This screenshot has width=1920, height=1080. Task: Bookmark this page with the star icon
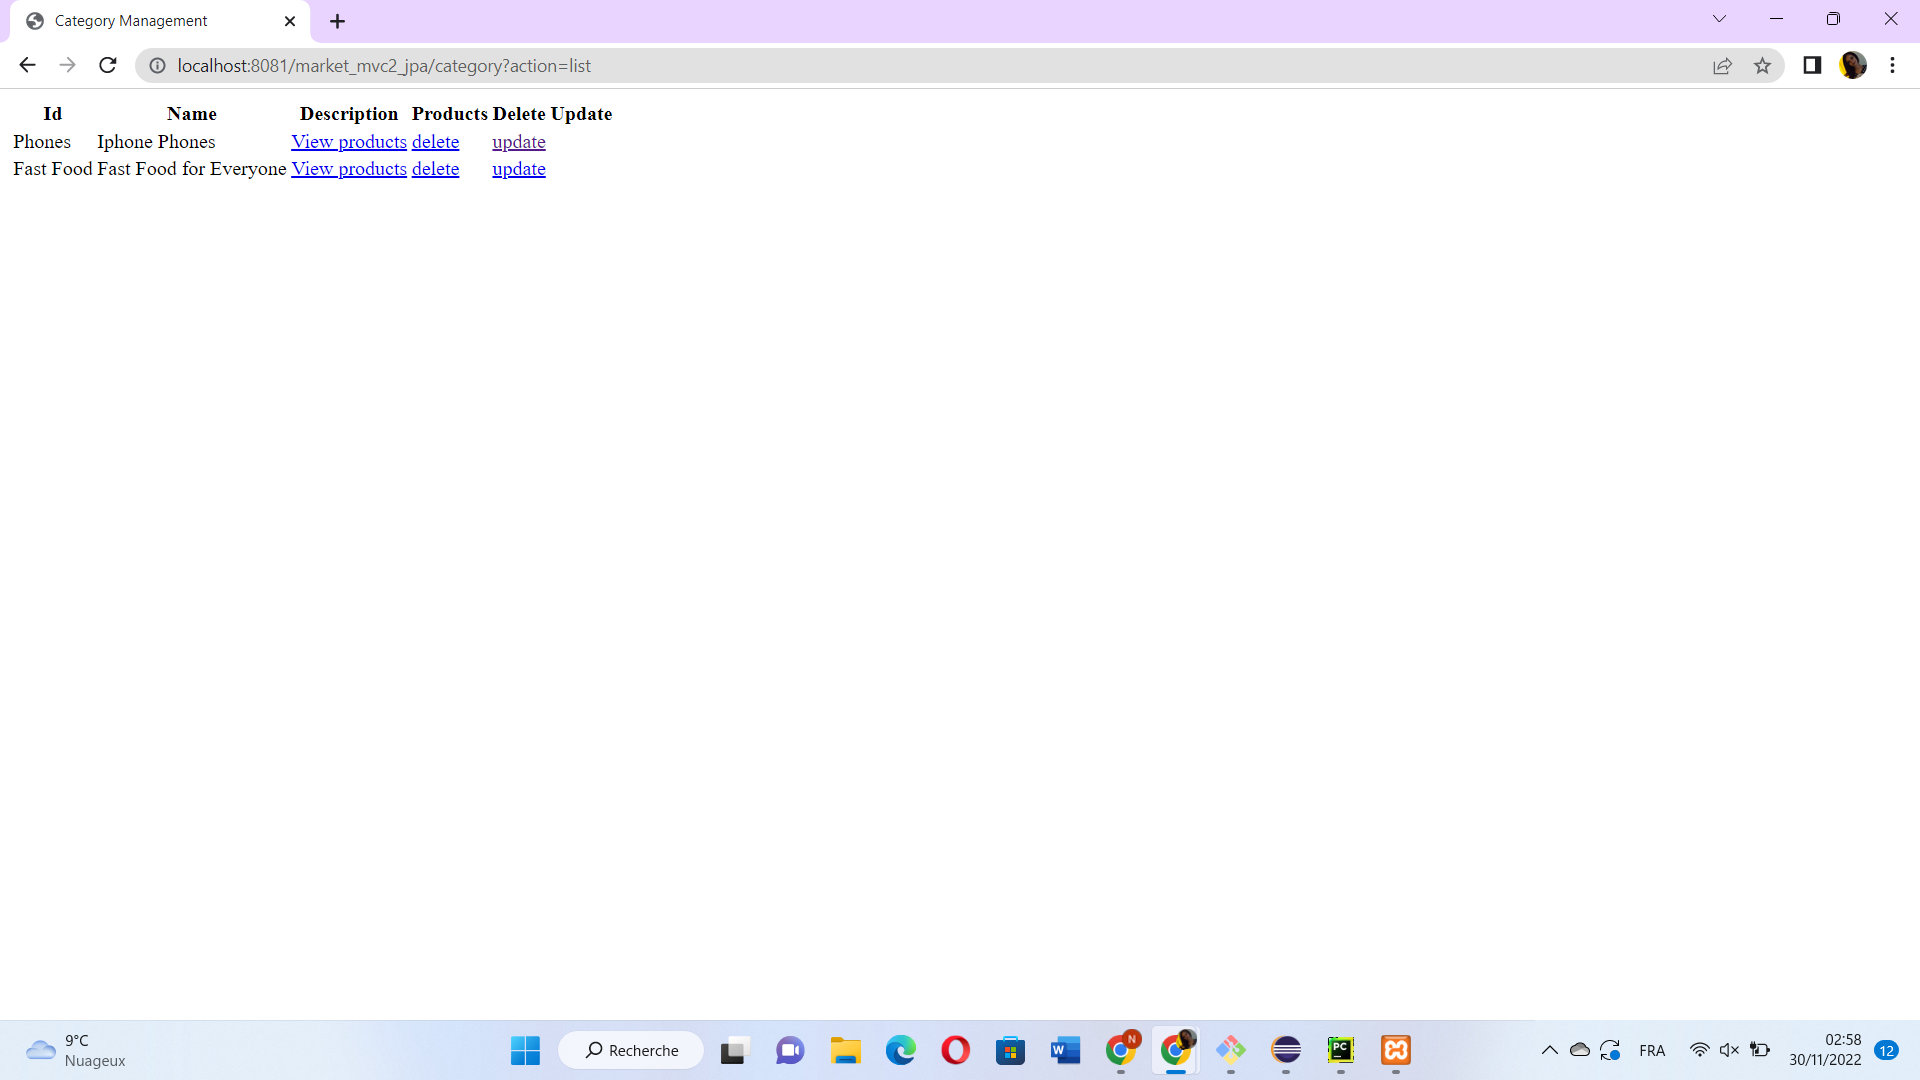click(1762, 66)
